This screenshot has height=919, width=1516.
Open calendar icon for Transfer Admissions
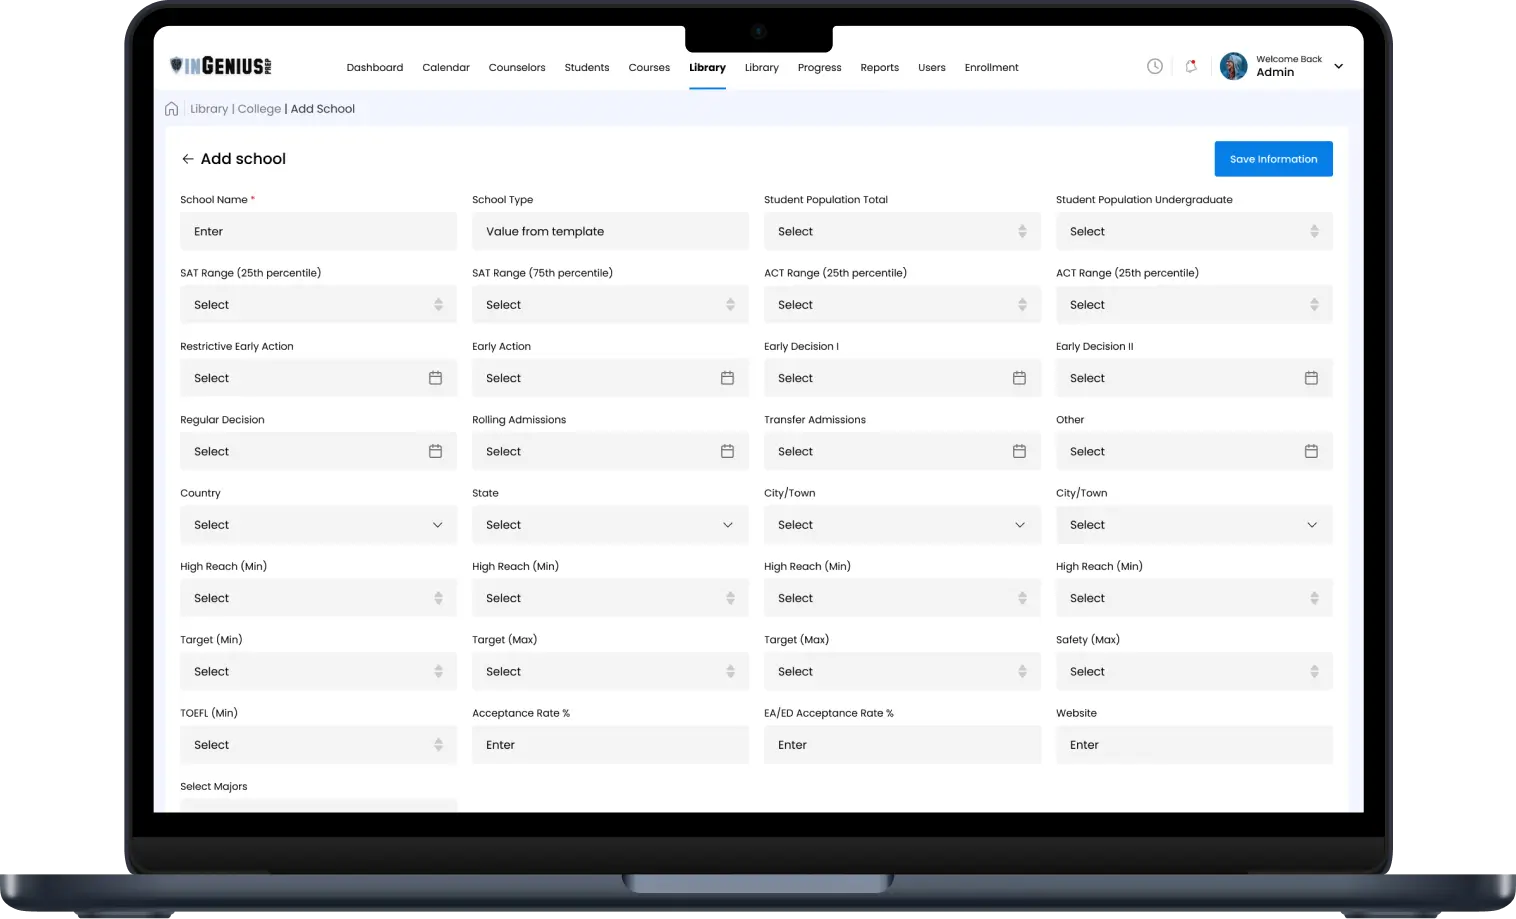coord(1019,452)
